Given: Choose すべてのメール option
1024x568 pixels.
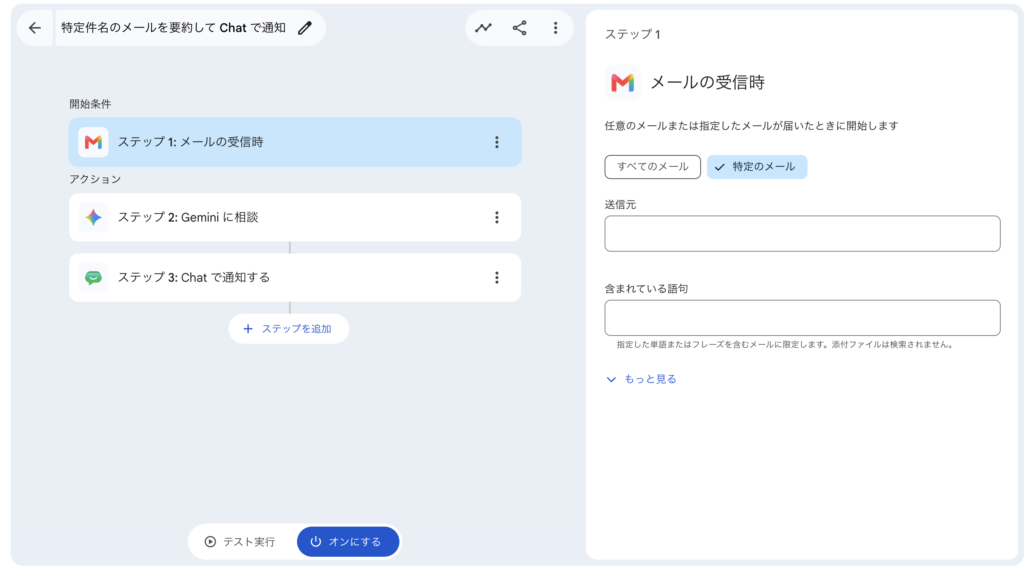Looking at the screenshot, I should (x=652, y=166).
